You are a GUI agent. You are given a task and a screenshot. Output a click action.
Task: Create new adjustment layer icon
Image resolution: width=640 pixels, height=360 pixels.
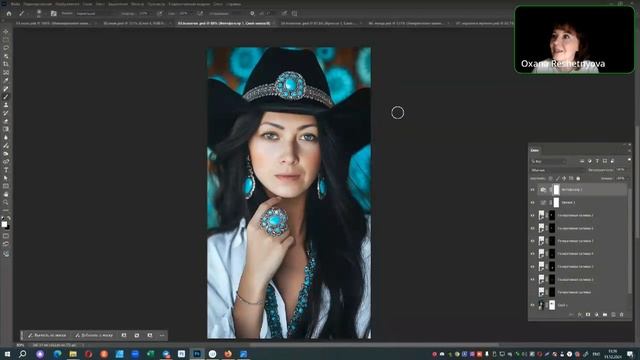[596, 315]
